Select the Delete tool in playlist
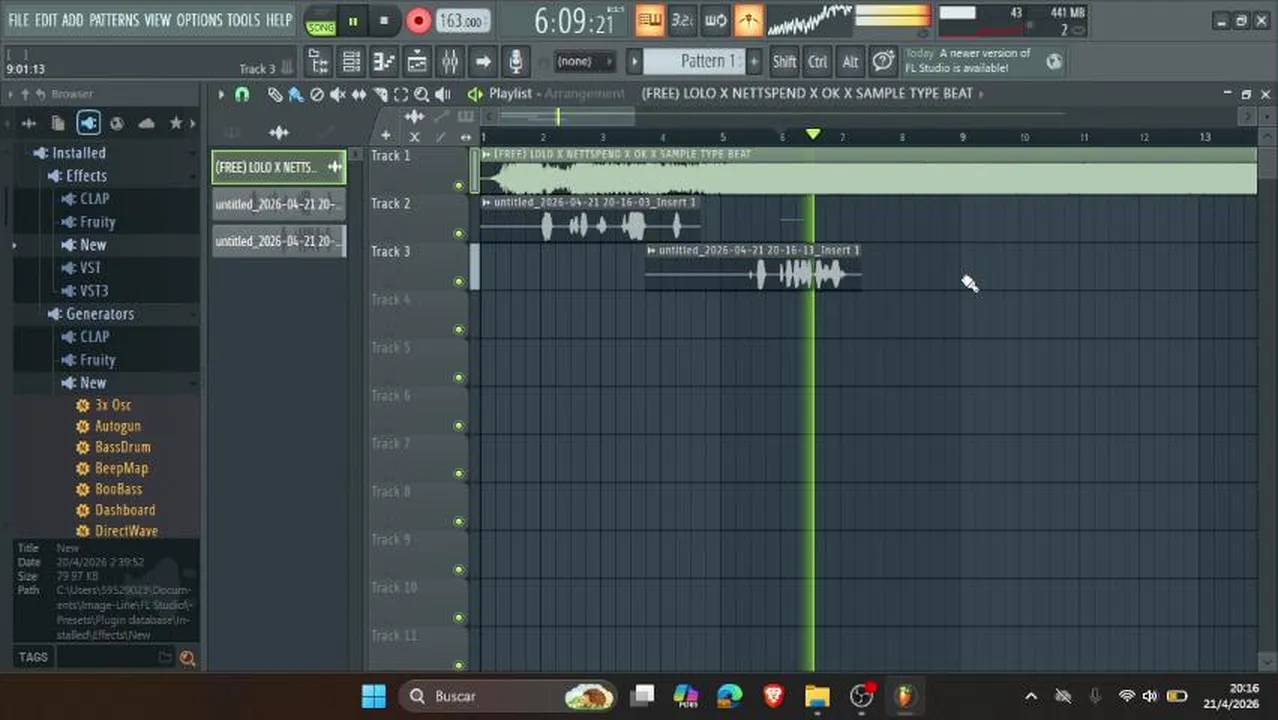The image size is (1278, 720). point(316,94)
